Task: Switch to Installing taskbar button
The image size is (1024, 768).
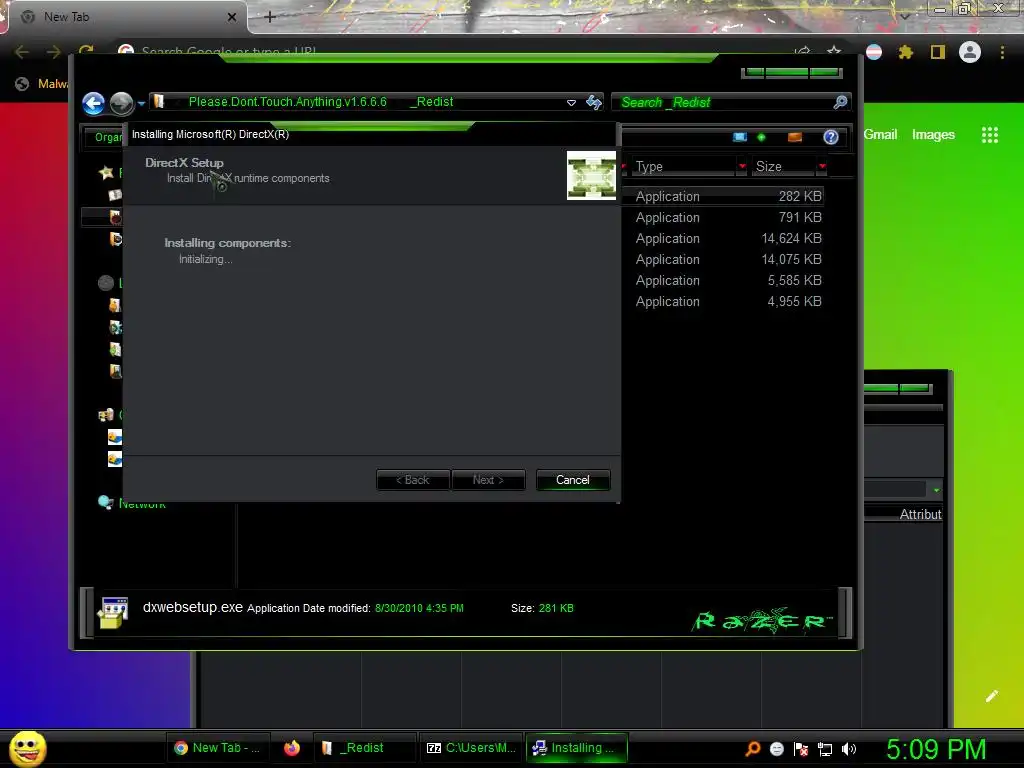Action: (x=576, y=748)
